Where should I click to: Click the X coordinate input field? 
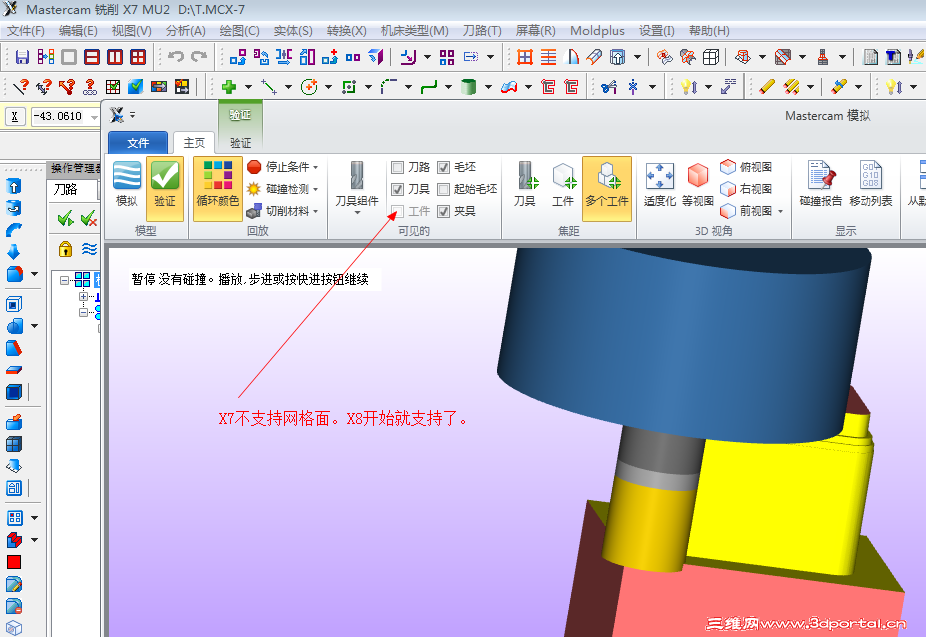[x=60, y=116]
